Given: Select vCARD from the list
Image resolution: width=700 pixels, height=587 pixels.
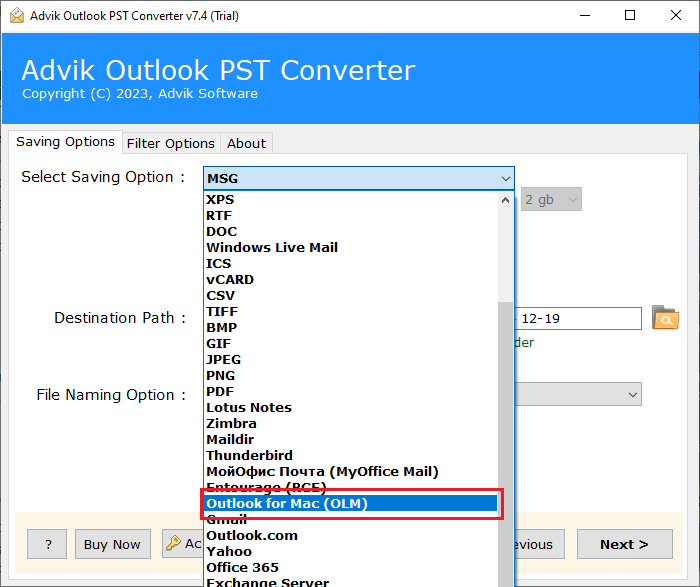Looking at the screenshot, I should pos(351,280).
